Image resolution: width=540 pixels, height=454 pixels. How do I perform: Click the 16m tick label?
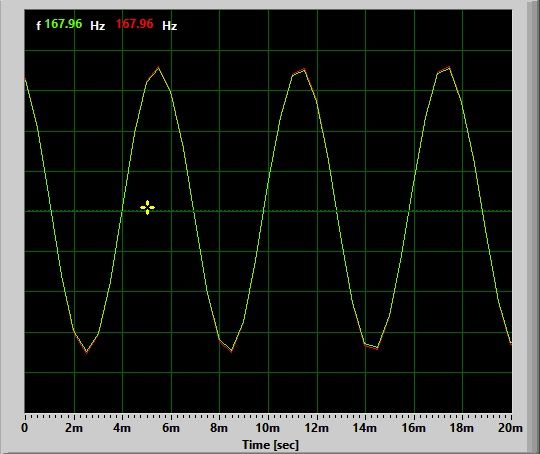[x=414, y=428]
